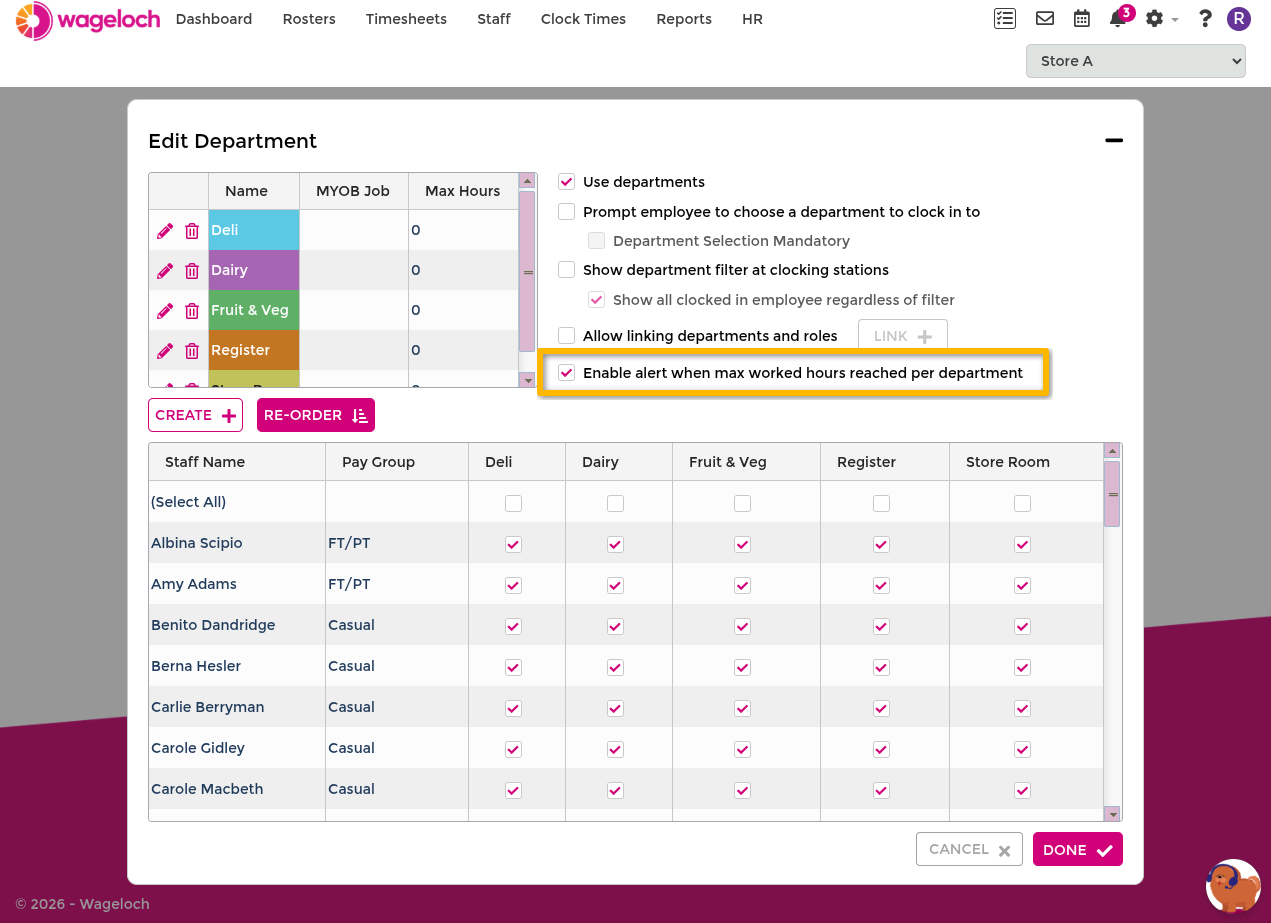Uncheck Albina Scipio's Deli checkbox

(x=513, y=544)
